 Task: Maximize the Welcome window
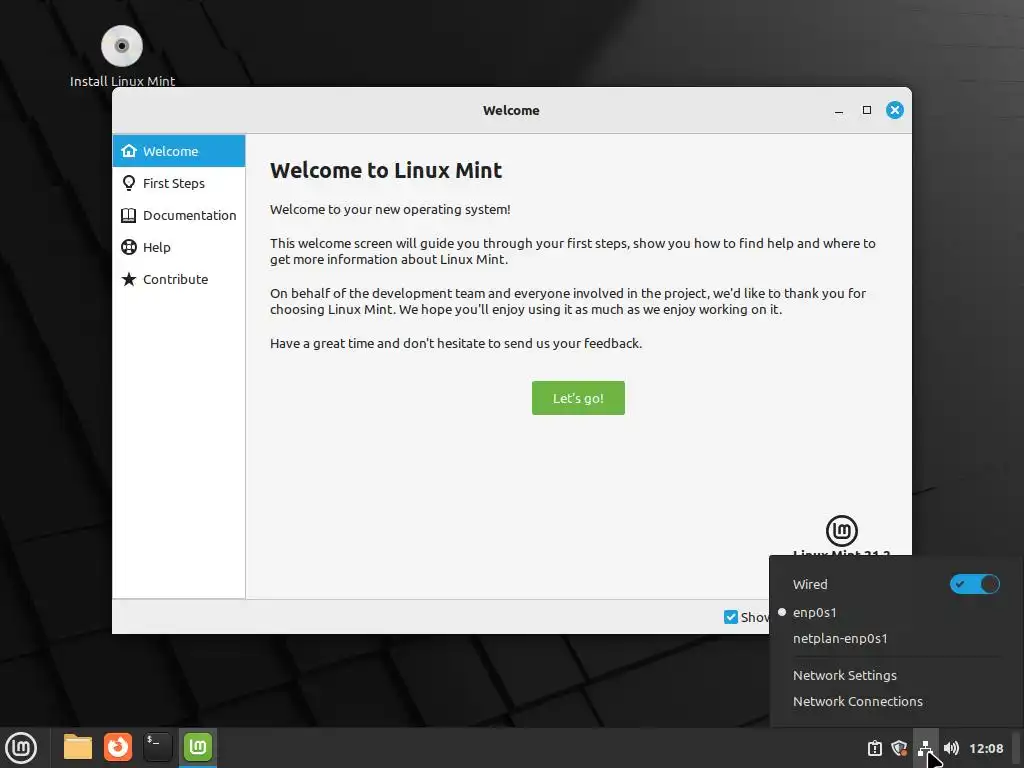coord(867,110)
